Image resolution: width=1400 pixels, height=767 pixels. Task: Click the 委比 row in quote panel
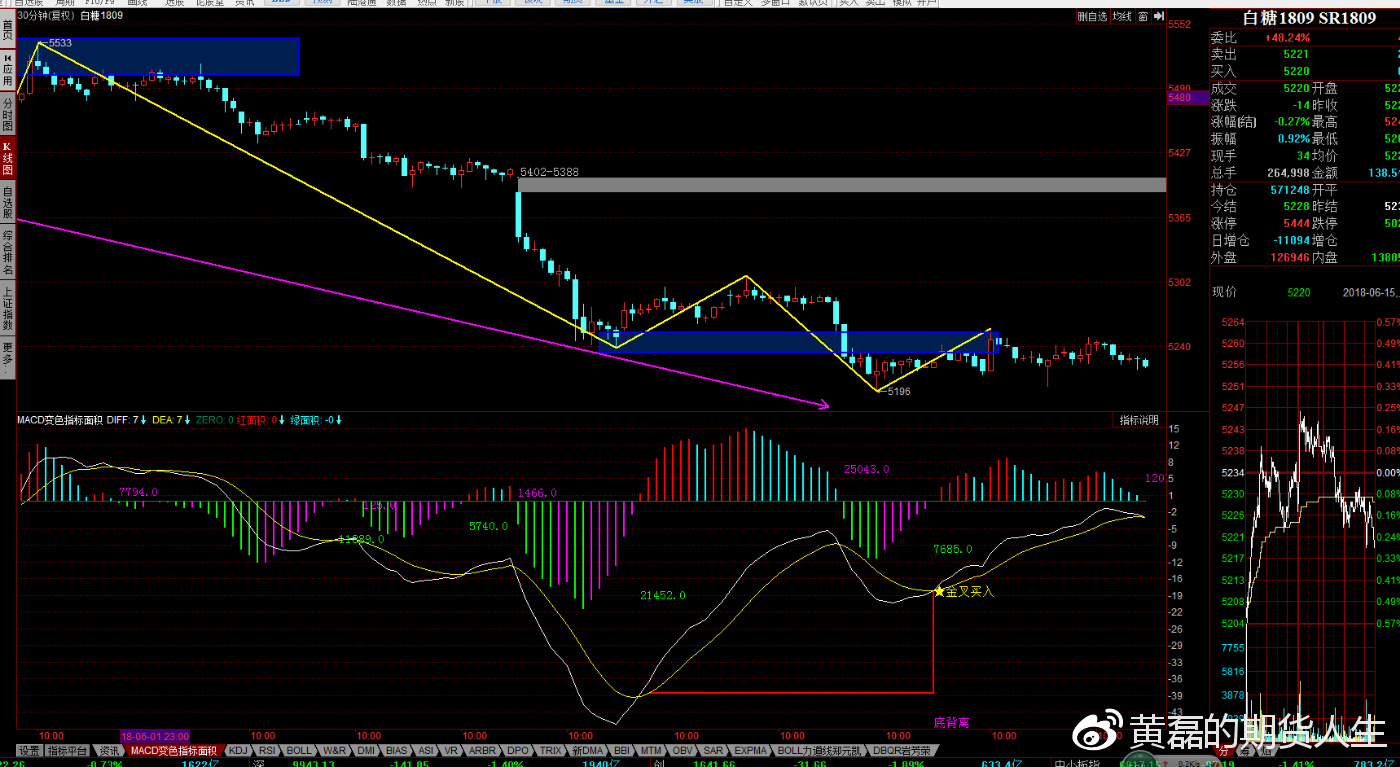[1304, 38]
